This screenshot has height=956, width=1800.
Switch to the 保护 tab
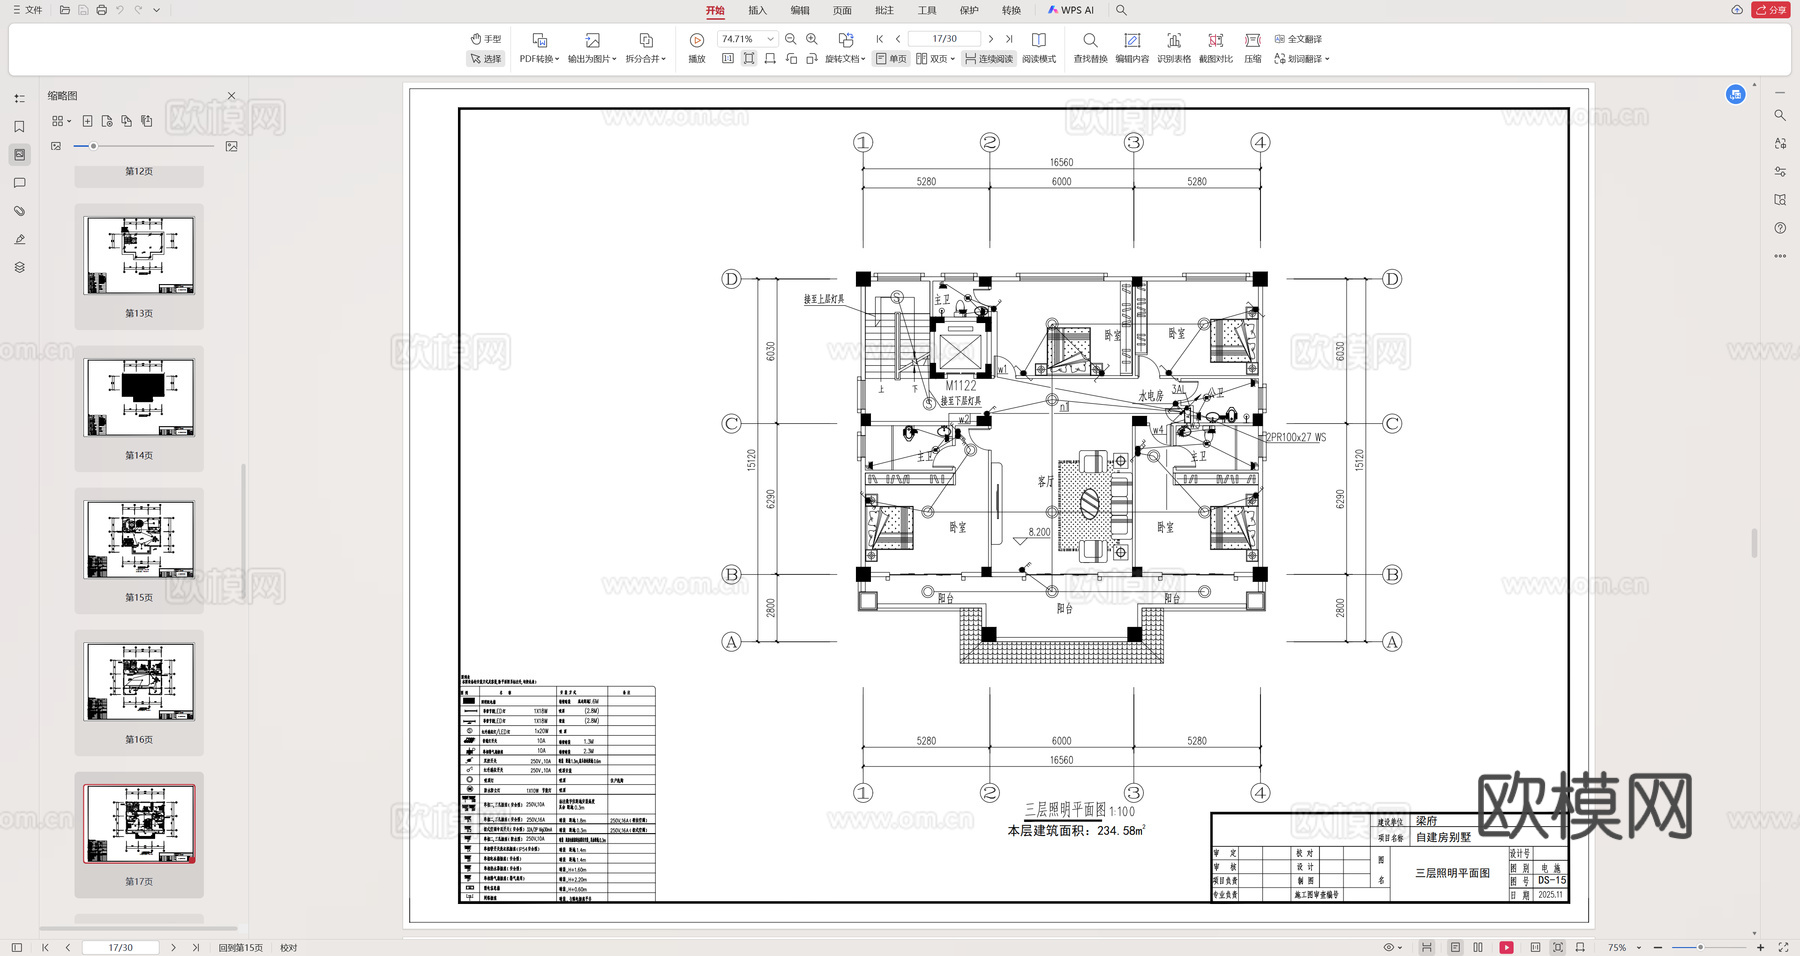pyautogui.click(x=969, y=10)
